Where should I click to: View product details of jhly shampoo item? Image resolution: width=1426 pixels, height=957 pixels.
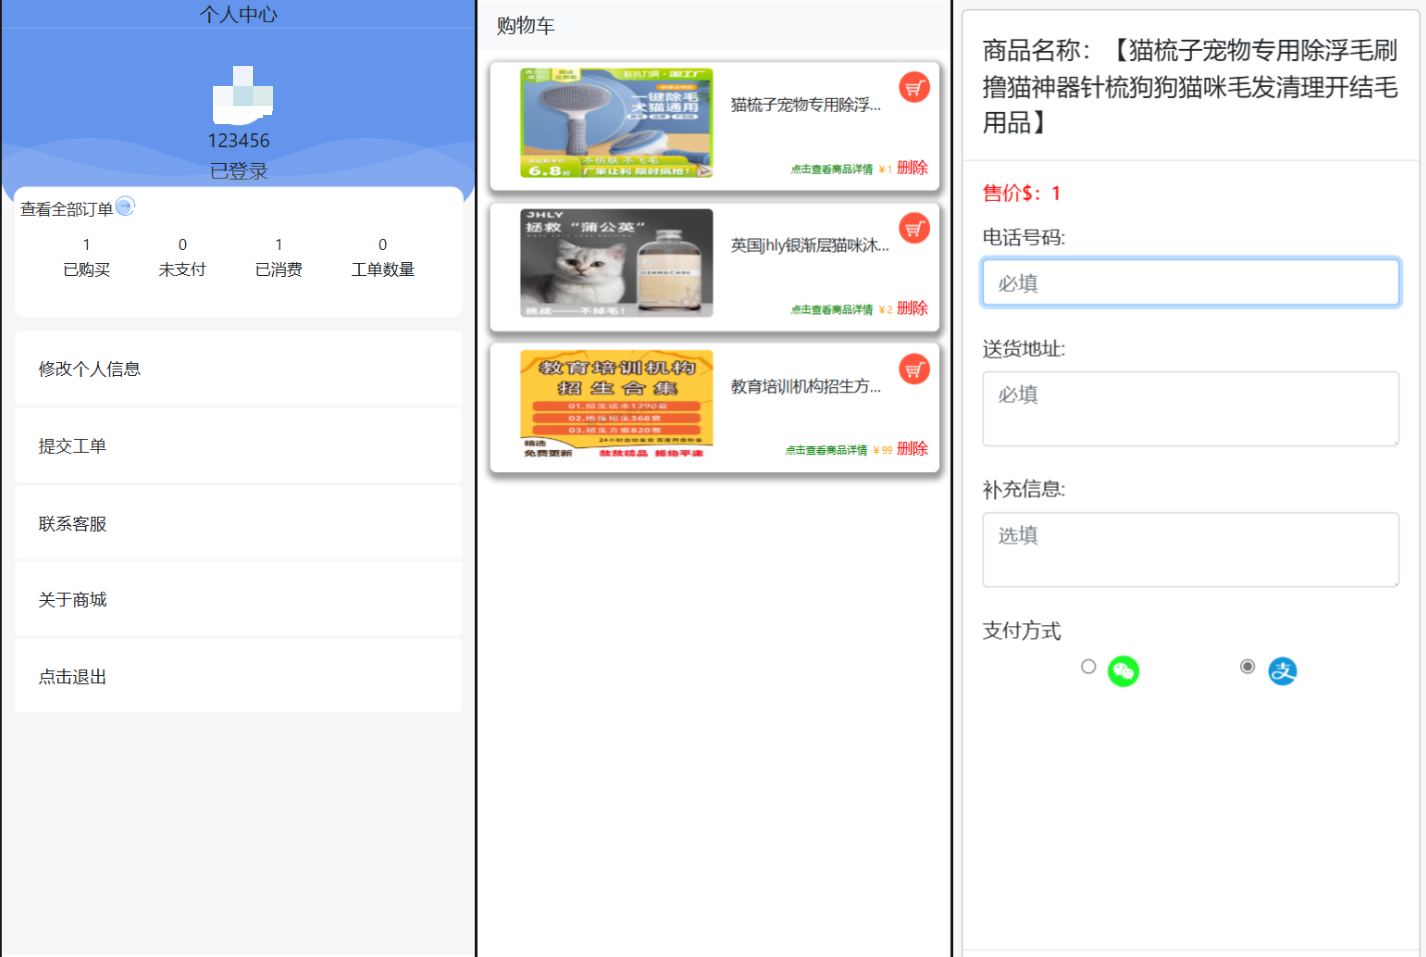point(831,310)
